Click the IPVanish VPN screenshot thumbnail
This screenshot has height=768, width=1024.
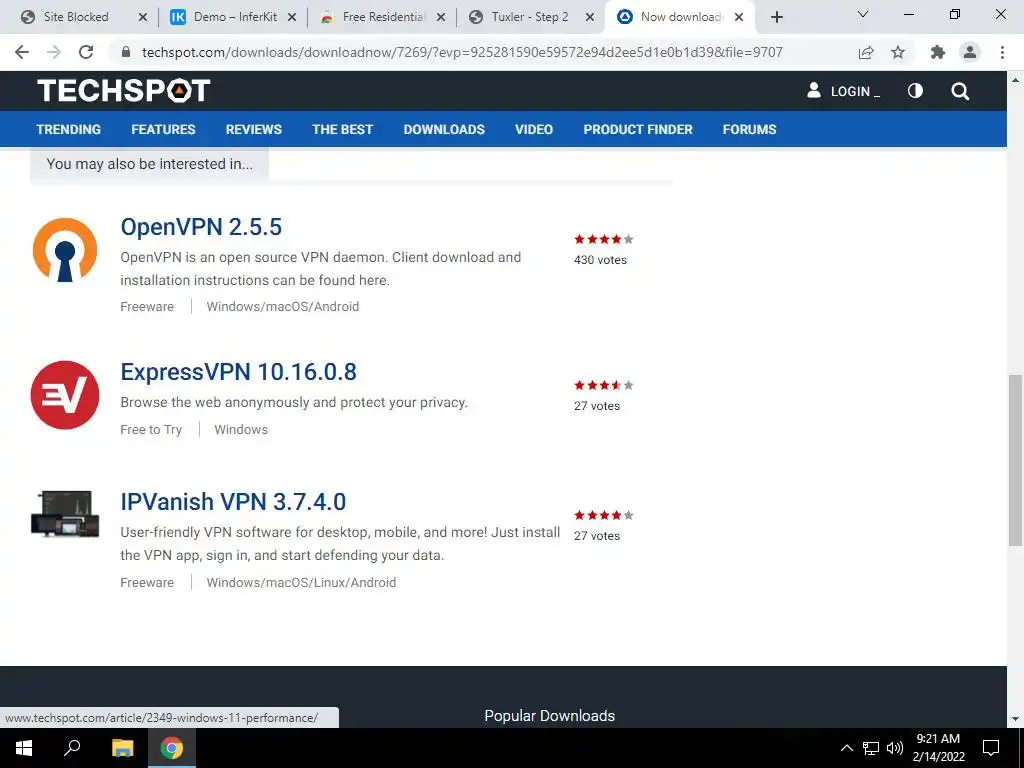(65, 514)
